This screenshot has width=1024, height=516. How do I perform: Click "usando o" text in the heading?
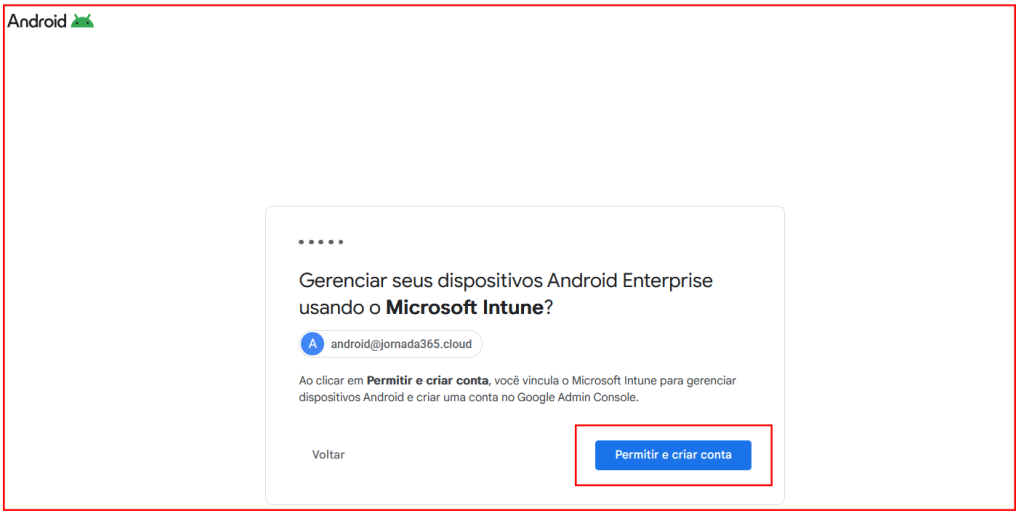click(340, 308)
